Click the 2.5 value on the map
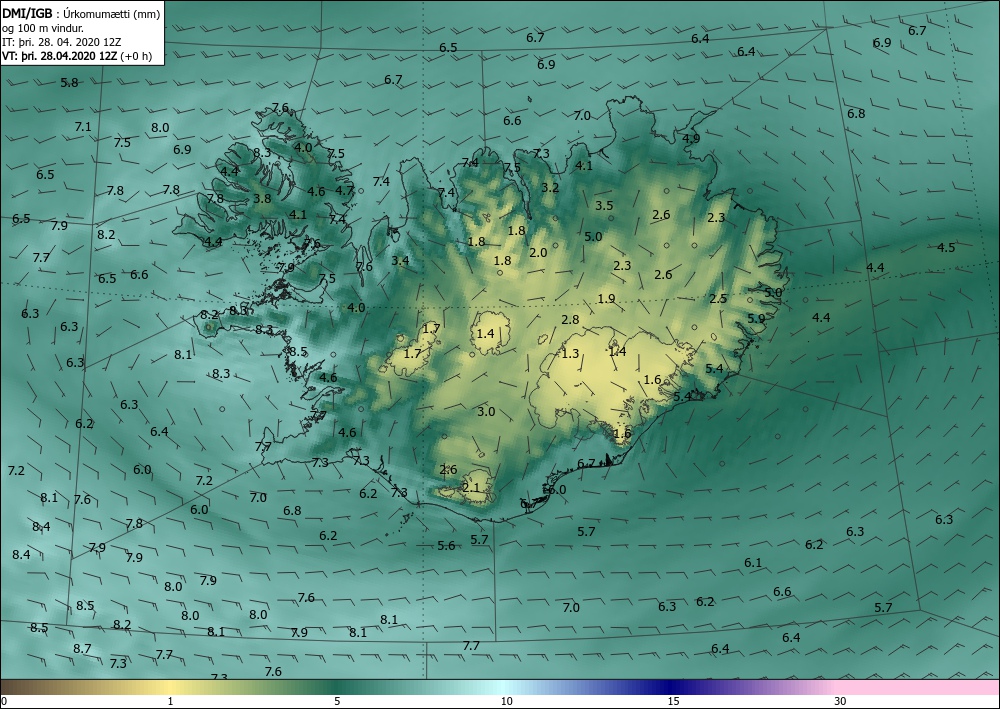 (x=718, y=298)
